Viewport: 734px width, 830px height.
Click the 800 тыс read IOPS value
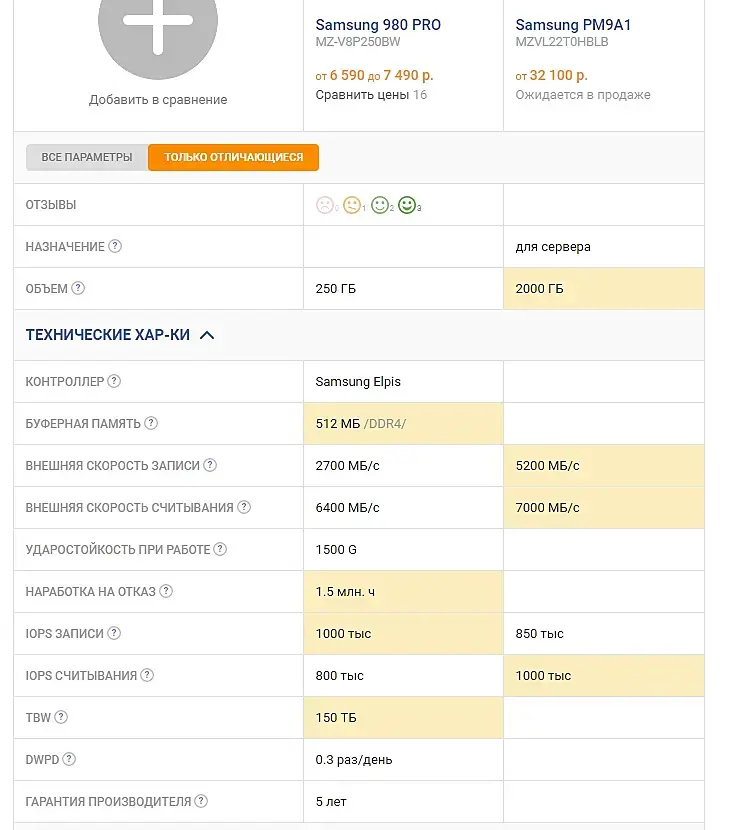(339, 675)
